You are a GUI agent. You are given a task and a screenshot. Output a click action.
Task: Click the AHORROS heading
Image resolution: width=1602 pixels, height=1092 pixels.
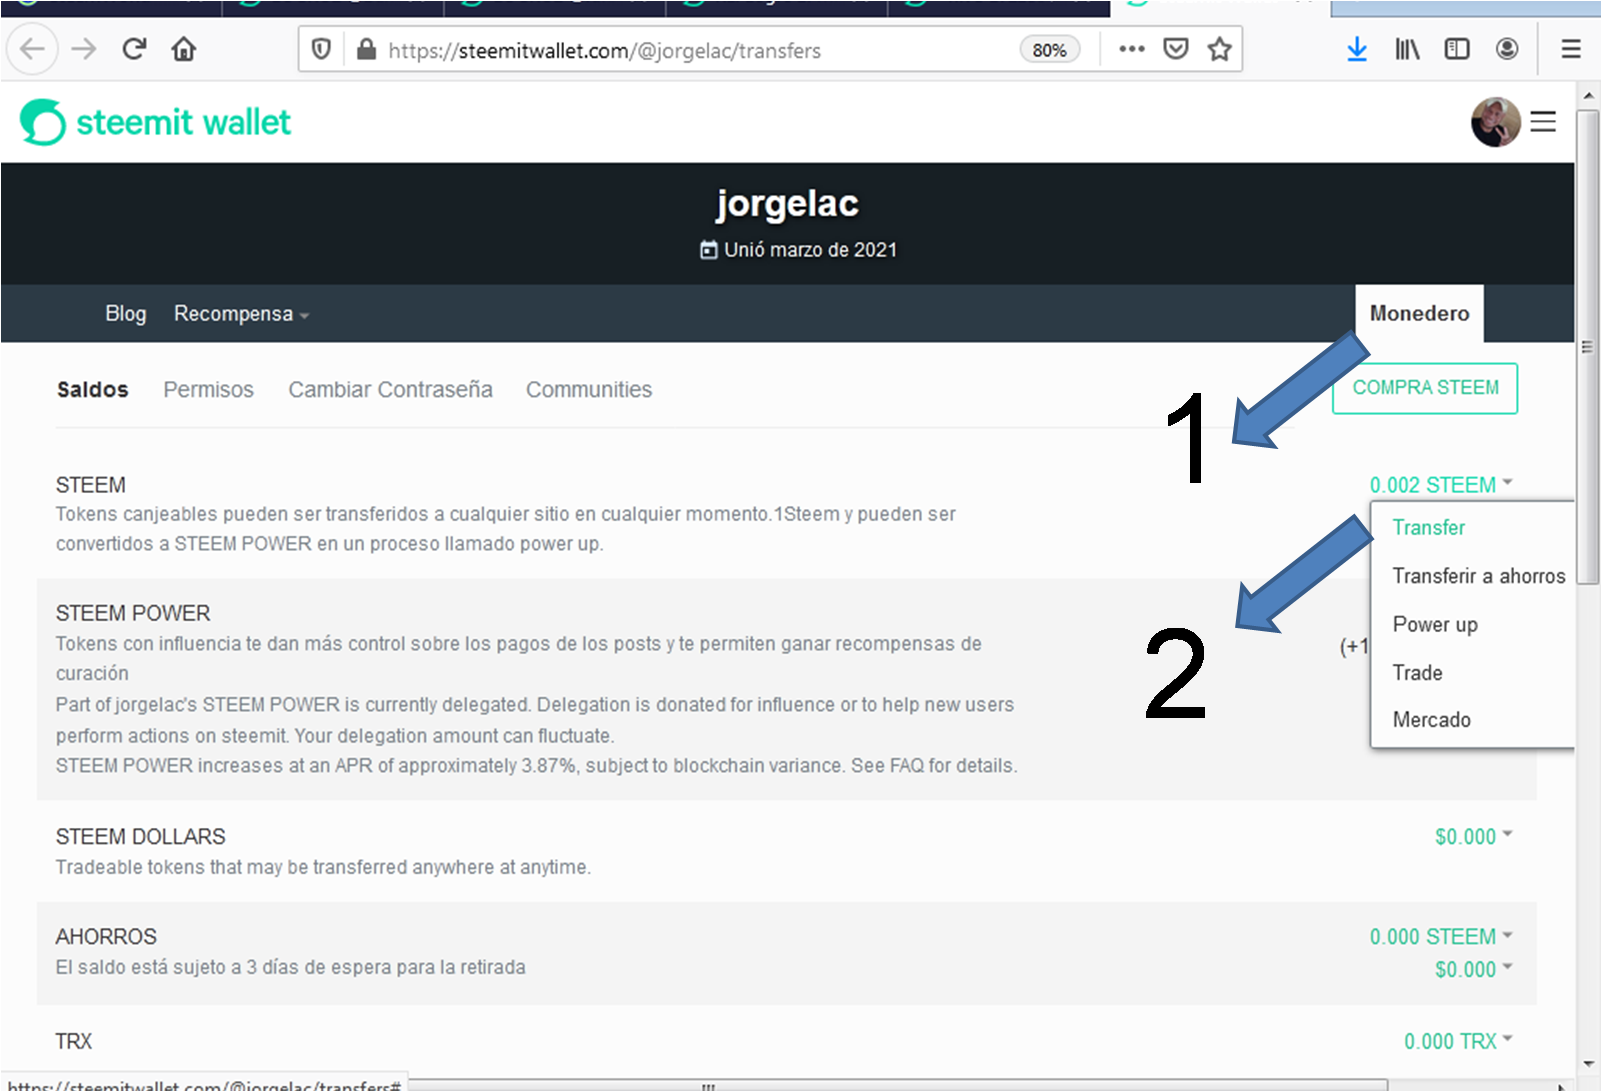(106, 937)
